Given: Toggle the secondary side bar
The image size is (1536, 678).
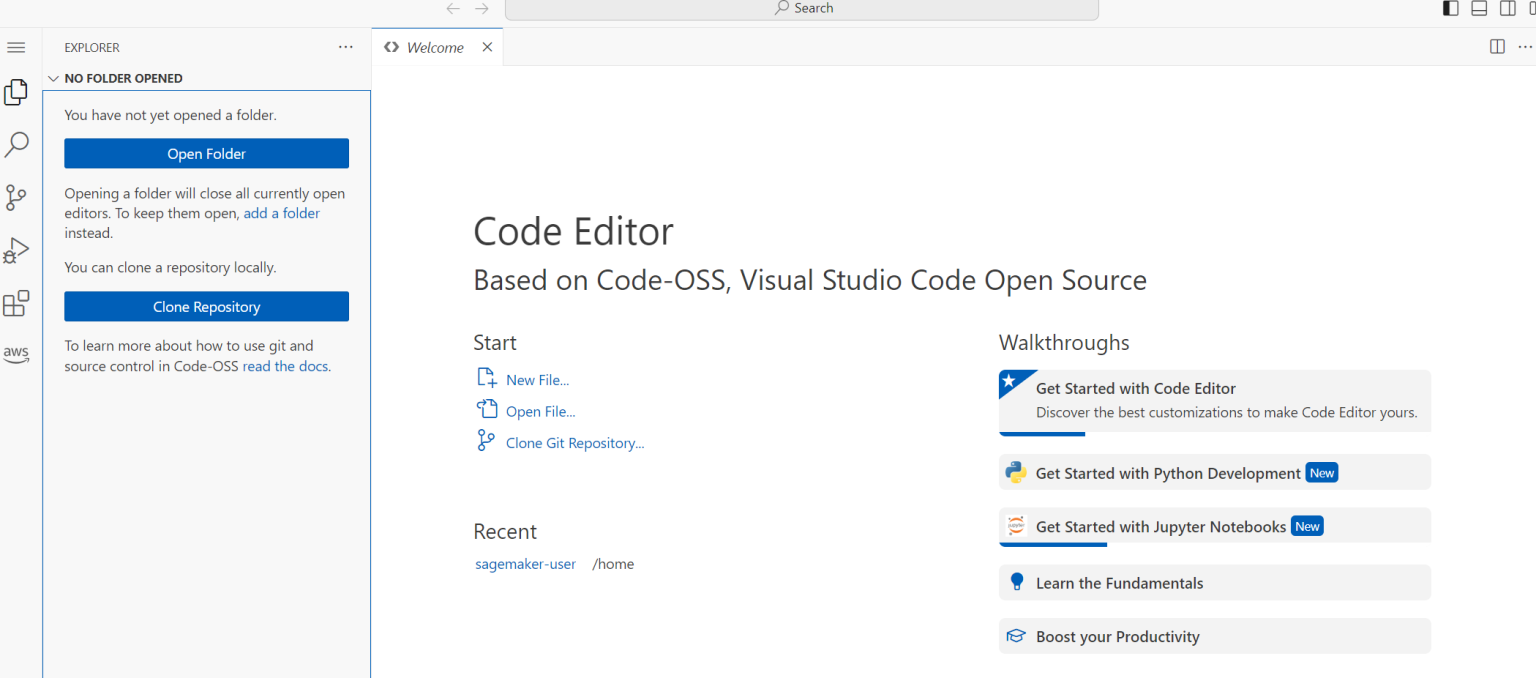Looking at the screenshot, I should tap(1507, 9).
